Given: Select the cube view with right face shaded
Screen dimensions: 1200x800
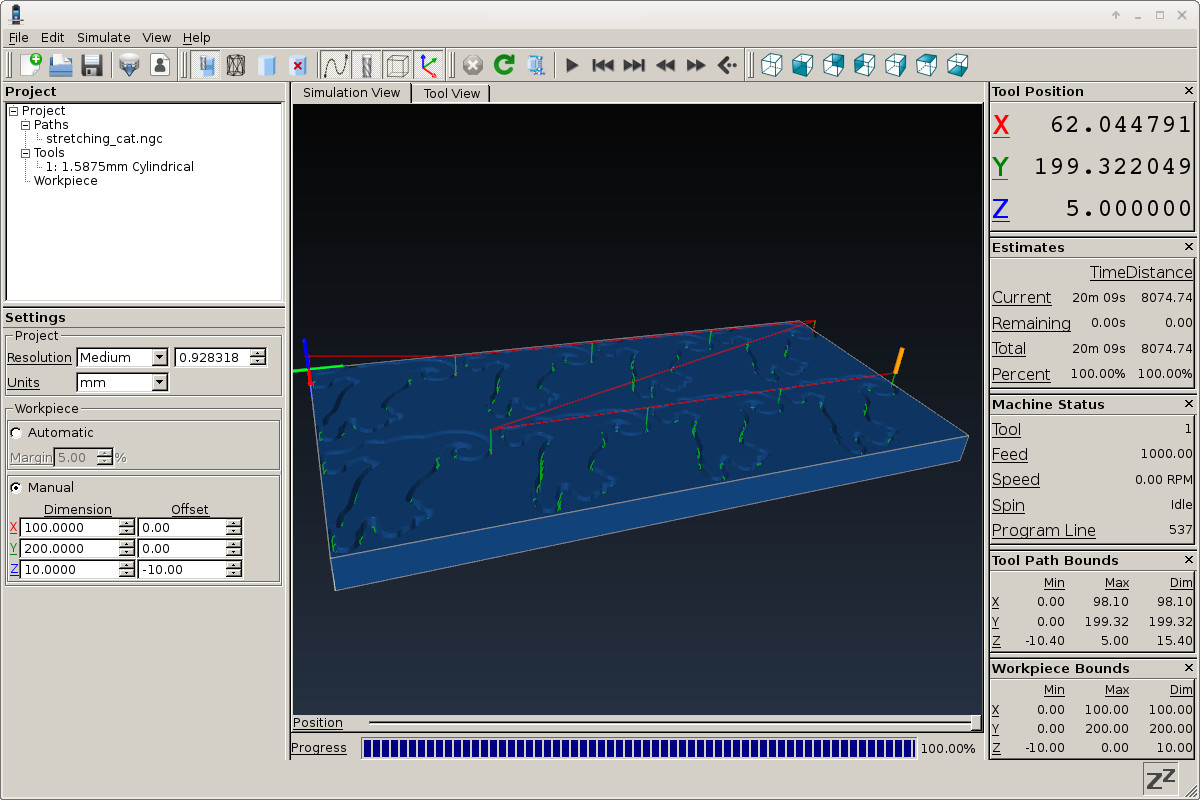Looking at the screenshot, I should (x=895, y=65).
